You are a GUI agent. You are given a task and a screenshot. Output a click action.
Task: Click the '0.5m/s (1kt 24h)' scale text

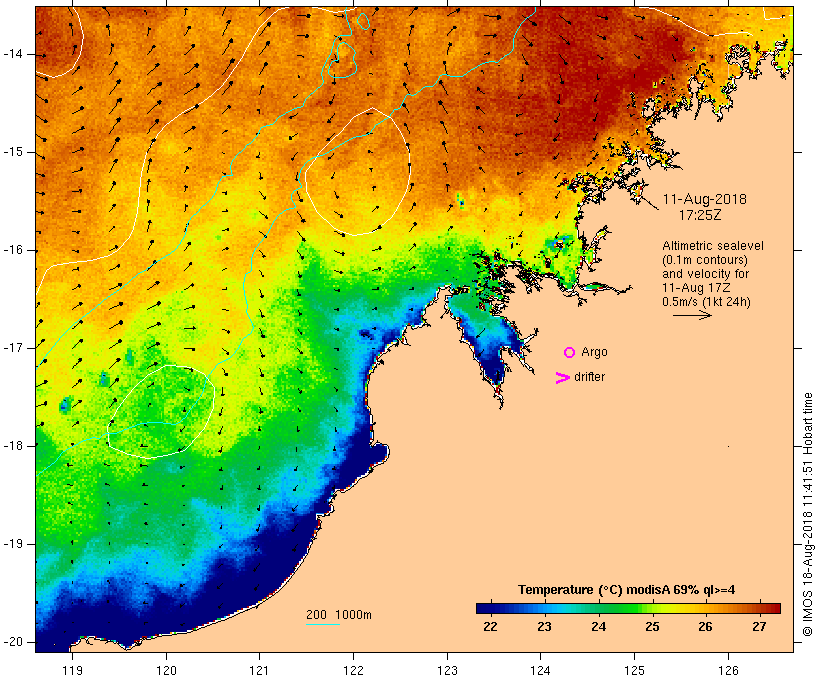[706, 302]
